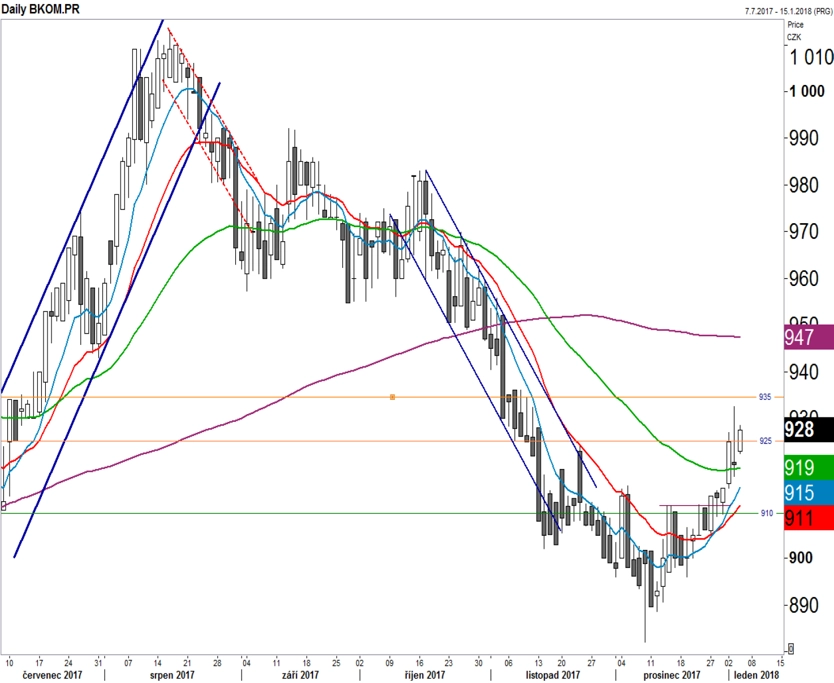
Task: Select the orange anchor marker on 935 line
Action: (x=393, y=397)
